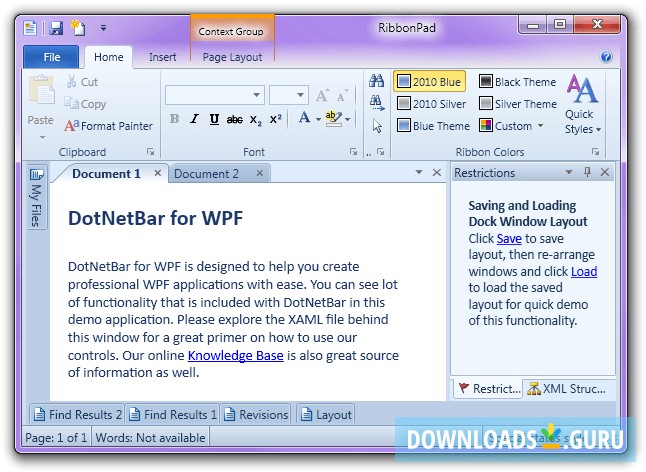Image resolution: width=646 pixels, height=472 pixels.
Task: Click the blue Help question mark icon
Action: click(606, 56)
